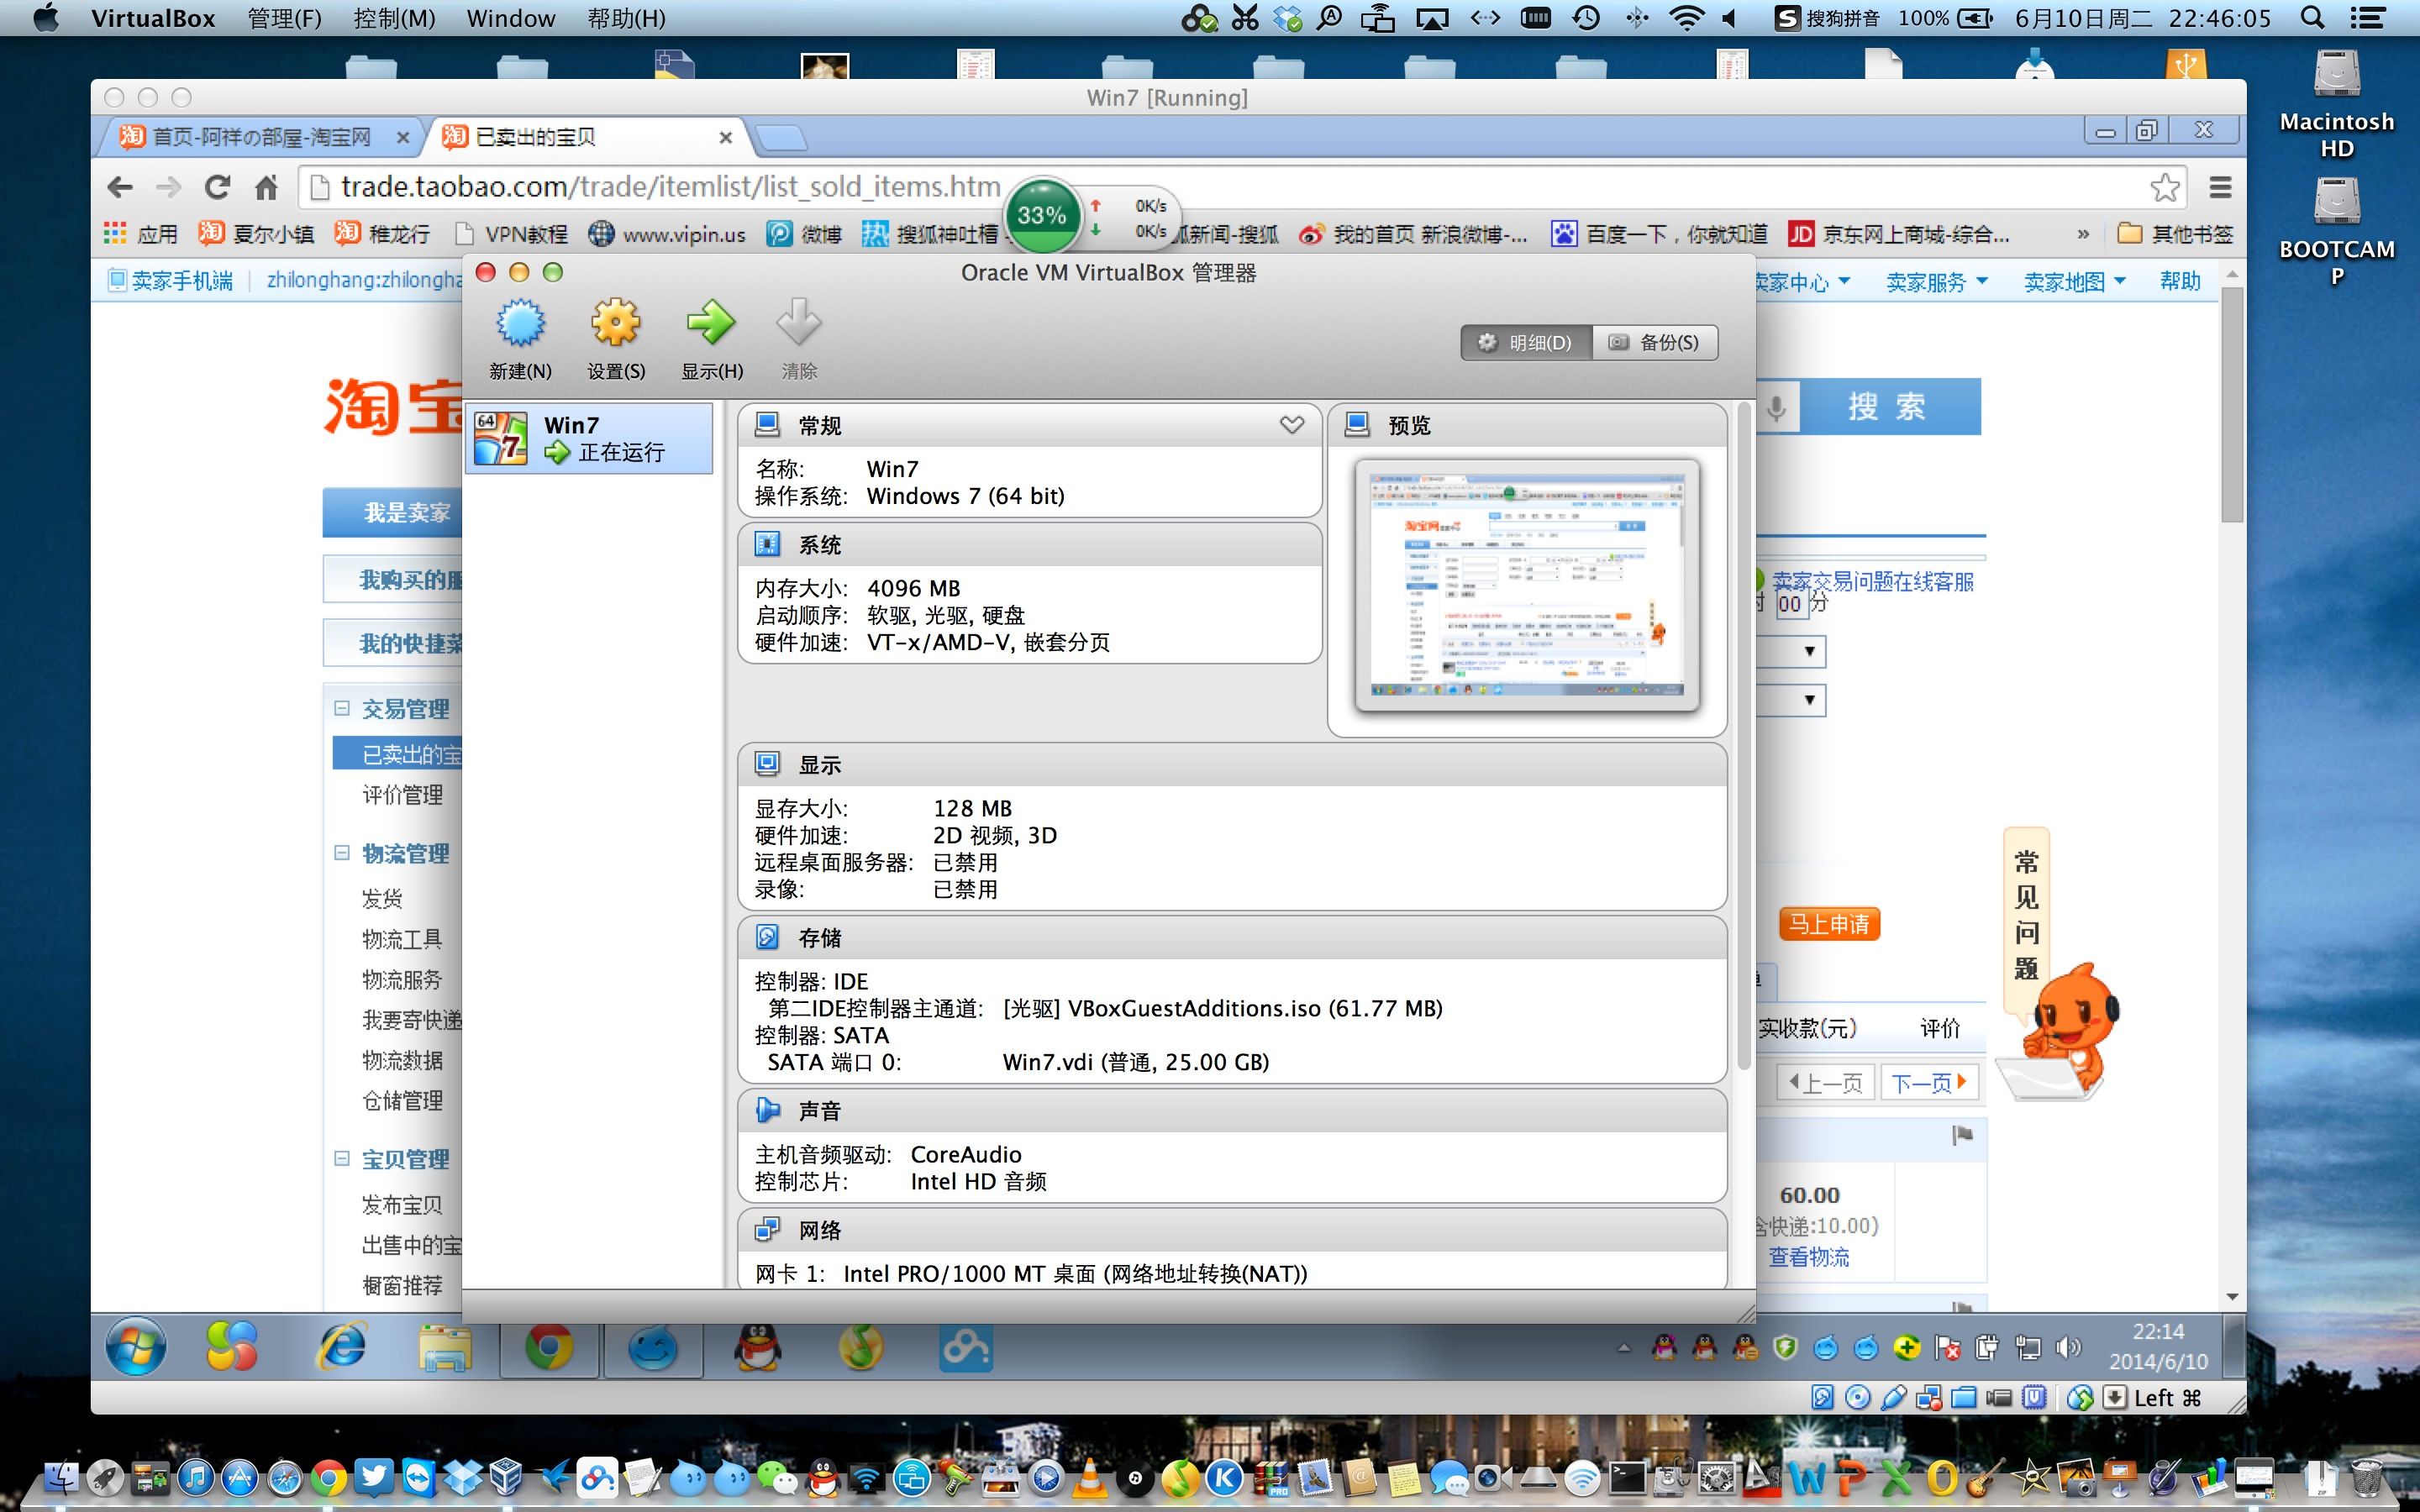Click the 帮助 link on Taobao page
2420x1512 pixels.
[x=2180, y=282]
